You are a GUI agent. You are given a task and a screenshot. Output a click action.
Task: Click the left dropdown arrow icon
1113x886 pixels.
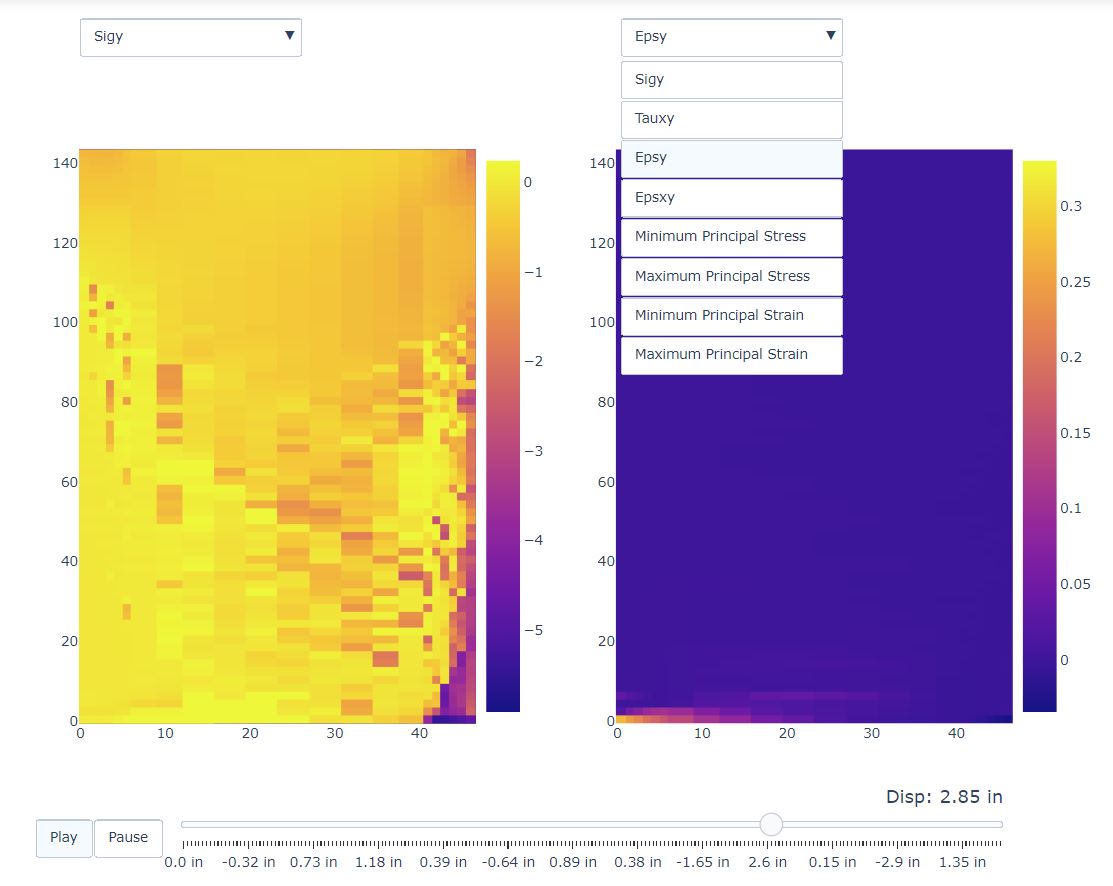[289, 36]
